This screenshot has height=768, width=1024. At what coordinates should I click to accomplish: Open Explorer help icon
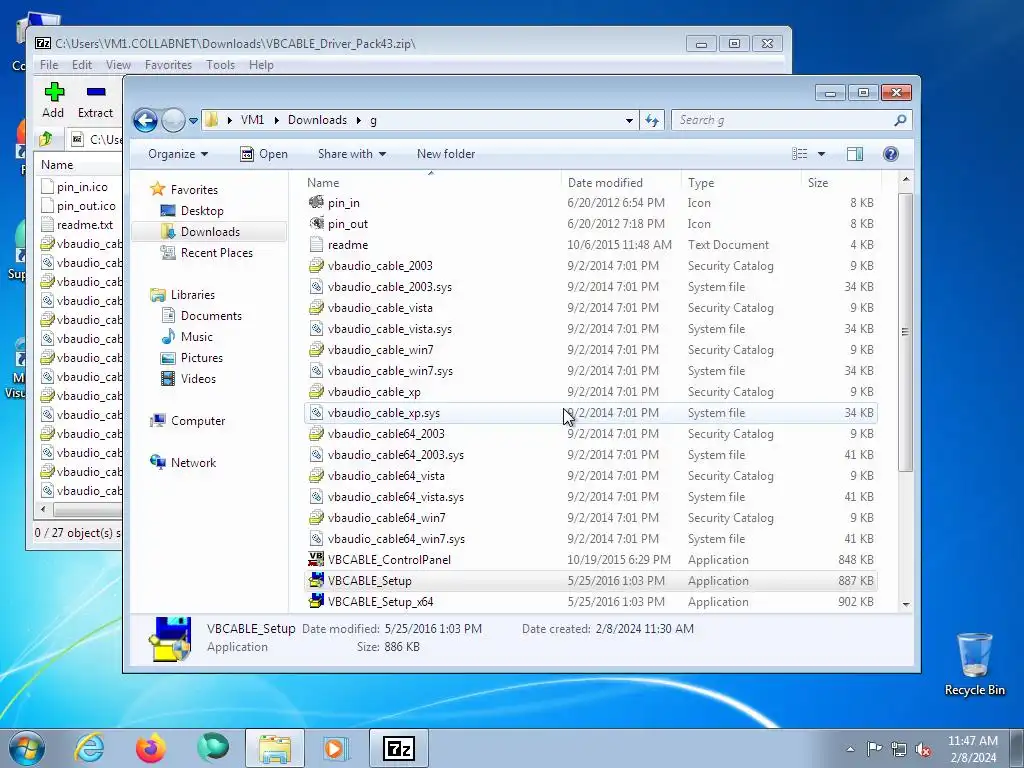891,154
